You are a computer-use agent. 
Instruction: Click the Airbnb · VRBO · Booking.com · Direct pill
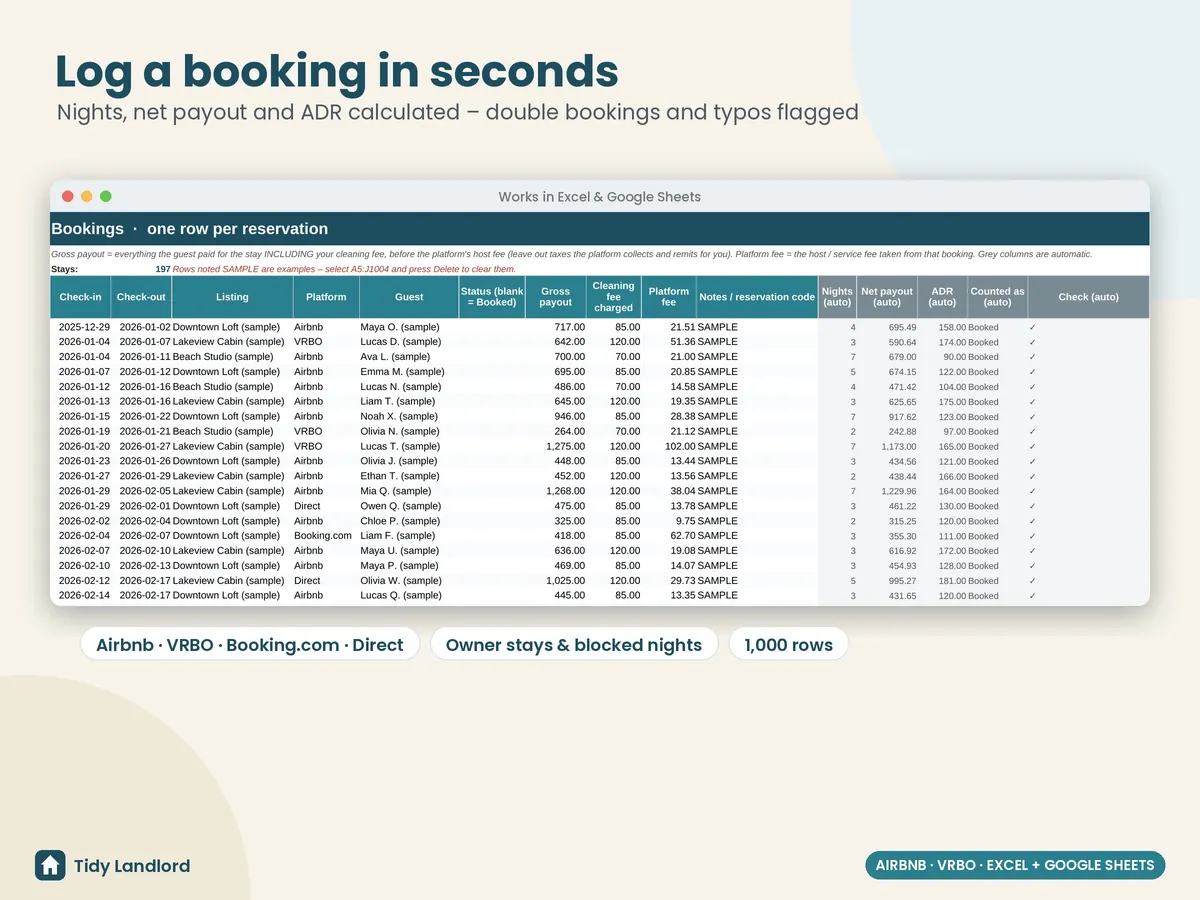[x=250, y=645]
